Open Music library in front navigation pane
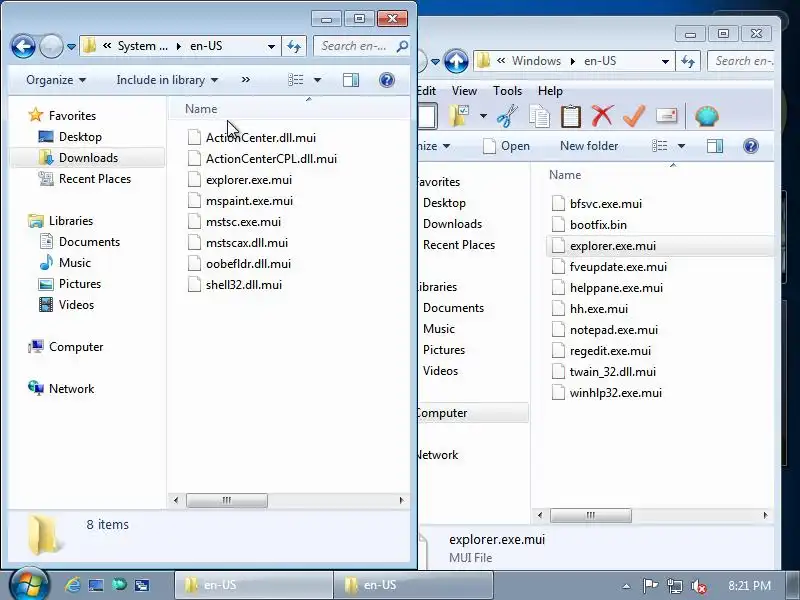The width and height of the screenshot is (800, 600). point(74,263)
